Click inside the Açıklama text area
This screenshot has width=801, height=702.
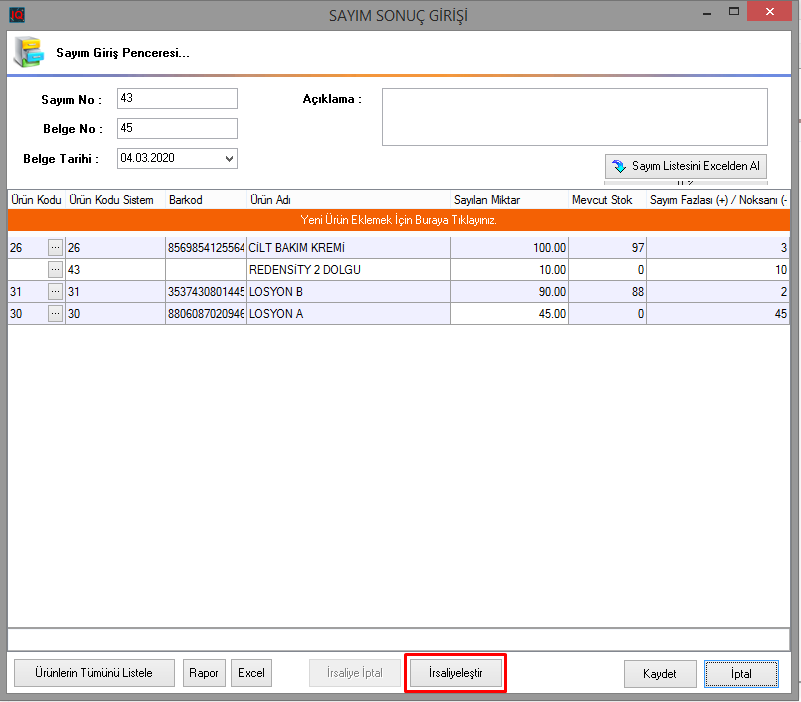[x=574, y=117]
